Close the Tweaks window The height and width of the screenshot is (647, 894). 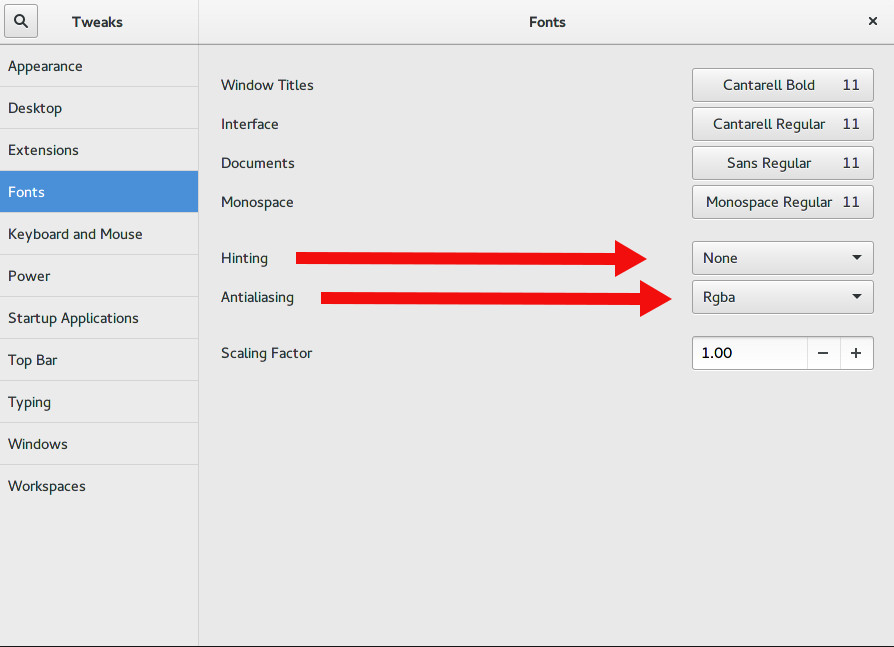pos(873,21)
